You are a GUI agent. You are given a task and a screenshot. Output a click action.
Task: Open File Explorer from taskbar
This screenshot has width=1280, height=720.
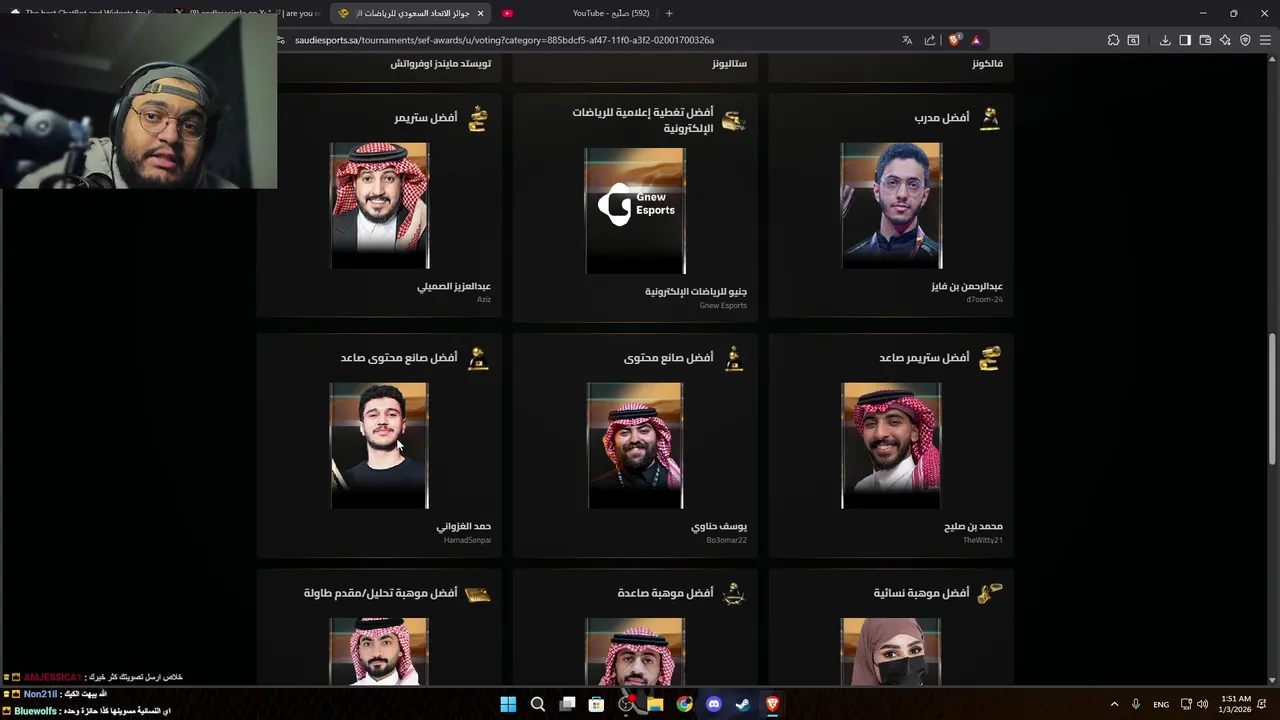(655, 704)
